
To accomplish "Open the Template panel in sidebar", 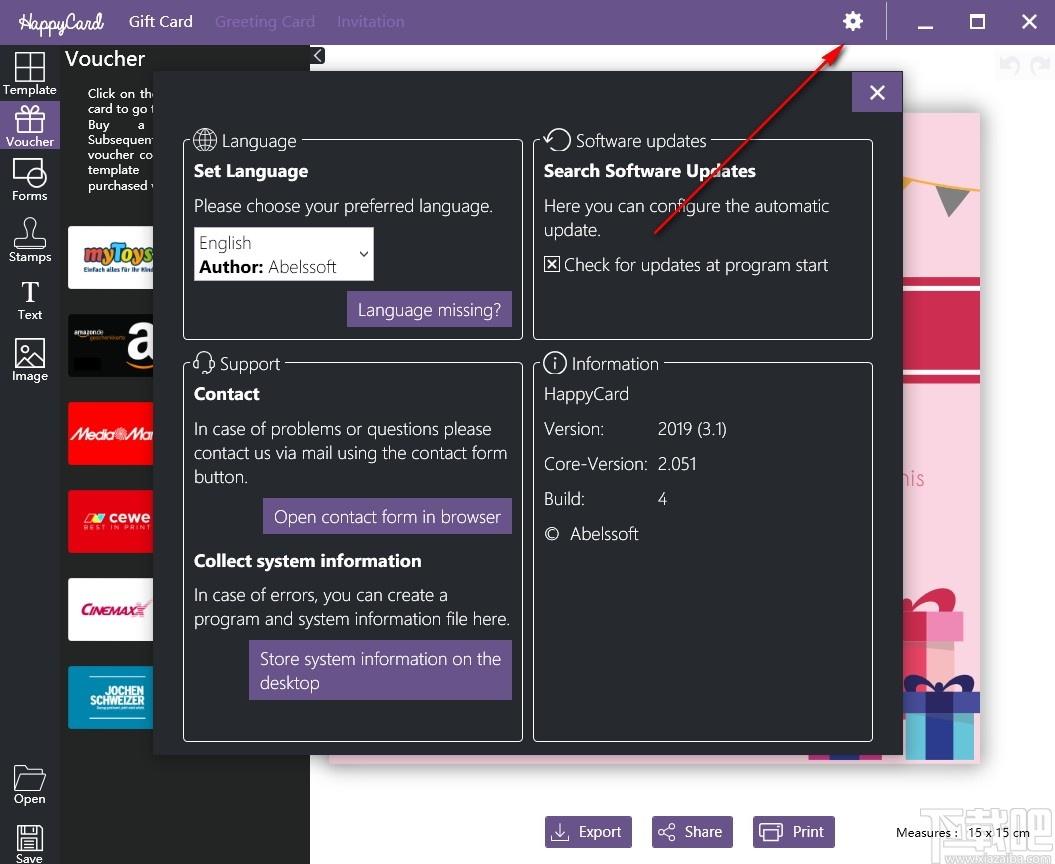I will pos(30,73).
